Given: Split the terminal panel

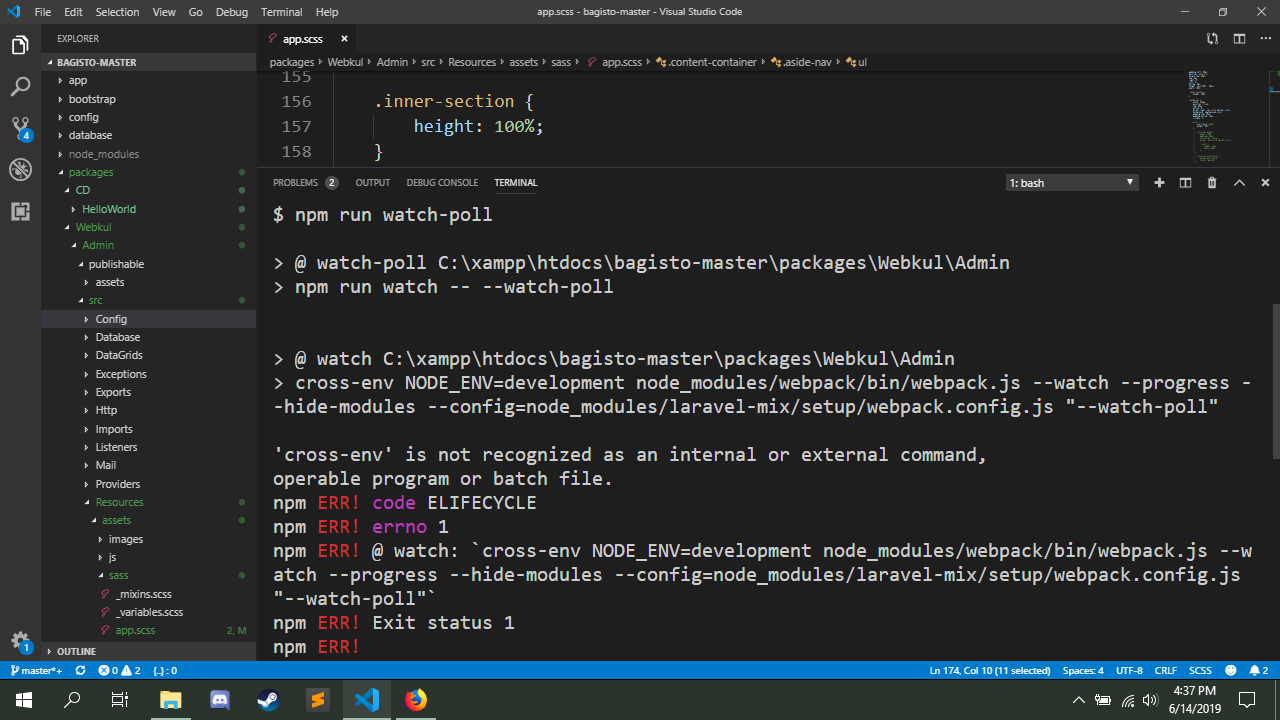Looking at the screenshot, I should tap(1185, 183).
